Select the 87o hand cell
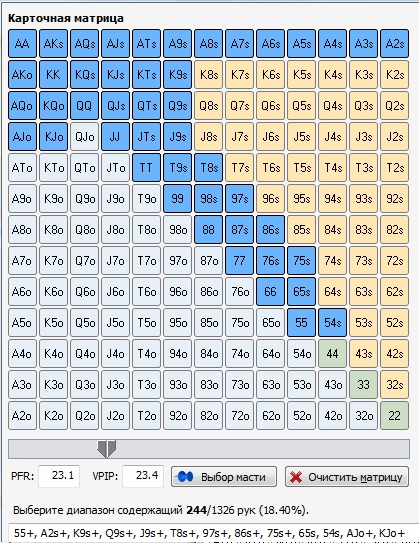The image size is (419, 543). coord(208,260)
